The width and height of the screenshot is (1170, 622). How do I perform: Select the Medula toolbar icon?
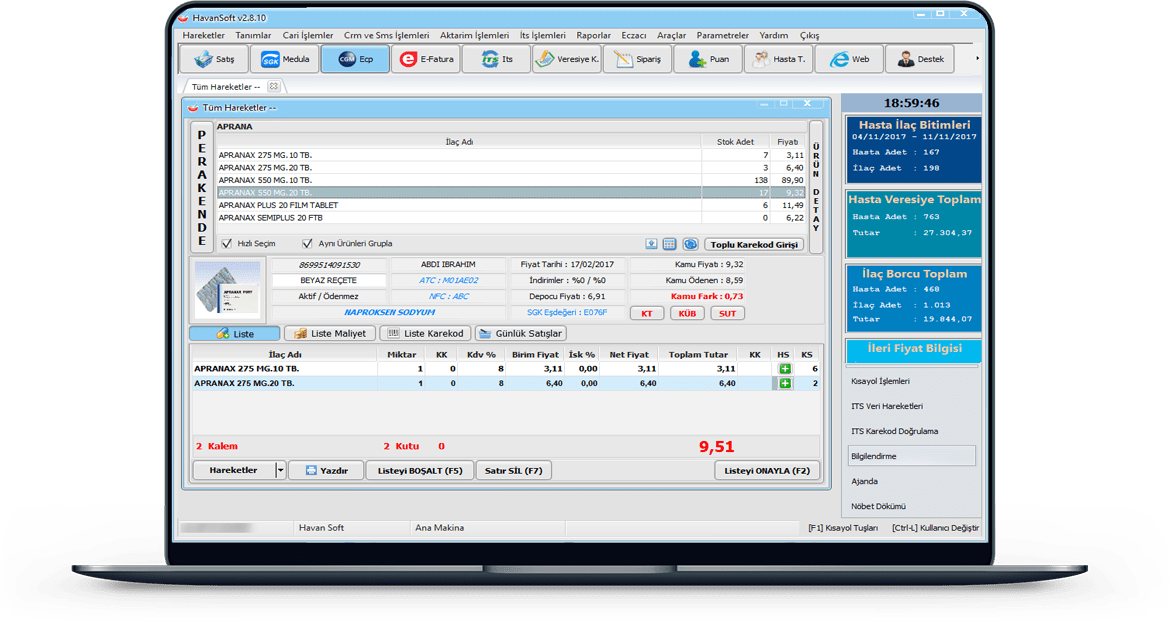pos(283,58)
